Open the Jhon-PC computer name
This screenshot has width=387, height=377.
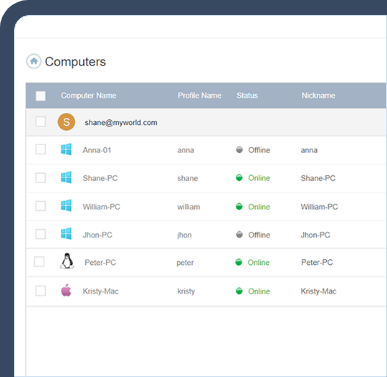tap(97, 235)
